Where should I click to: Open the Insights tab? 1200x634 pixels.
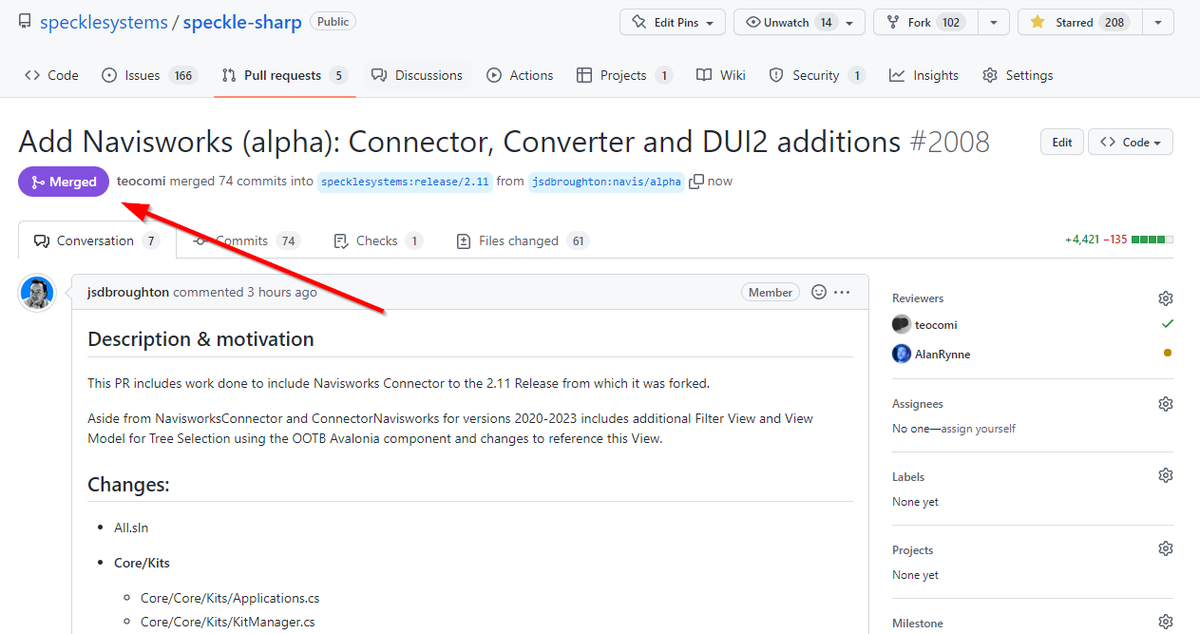(x=924, y=75)
